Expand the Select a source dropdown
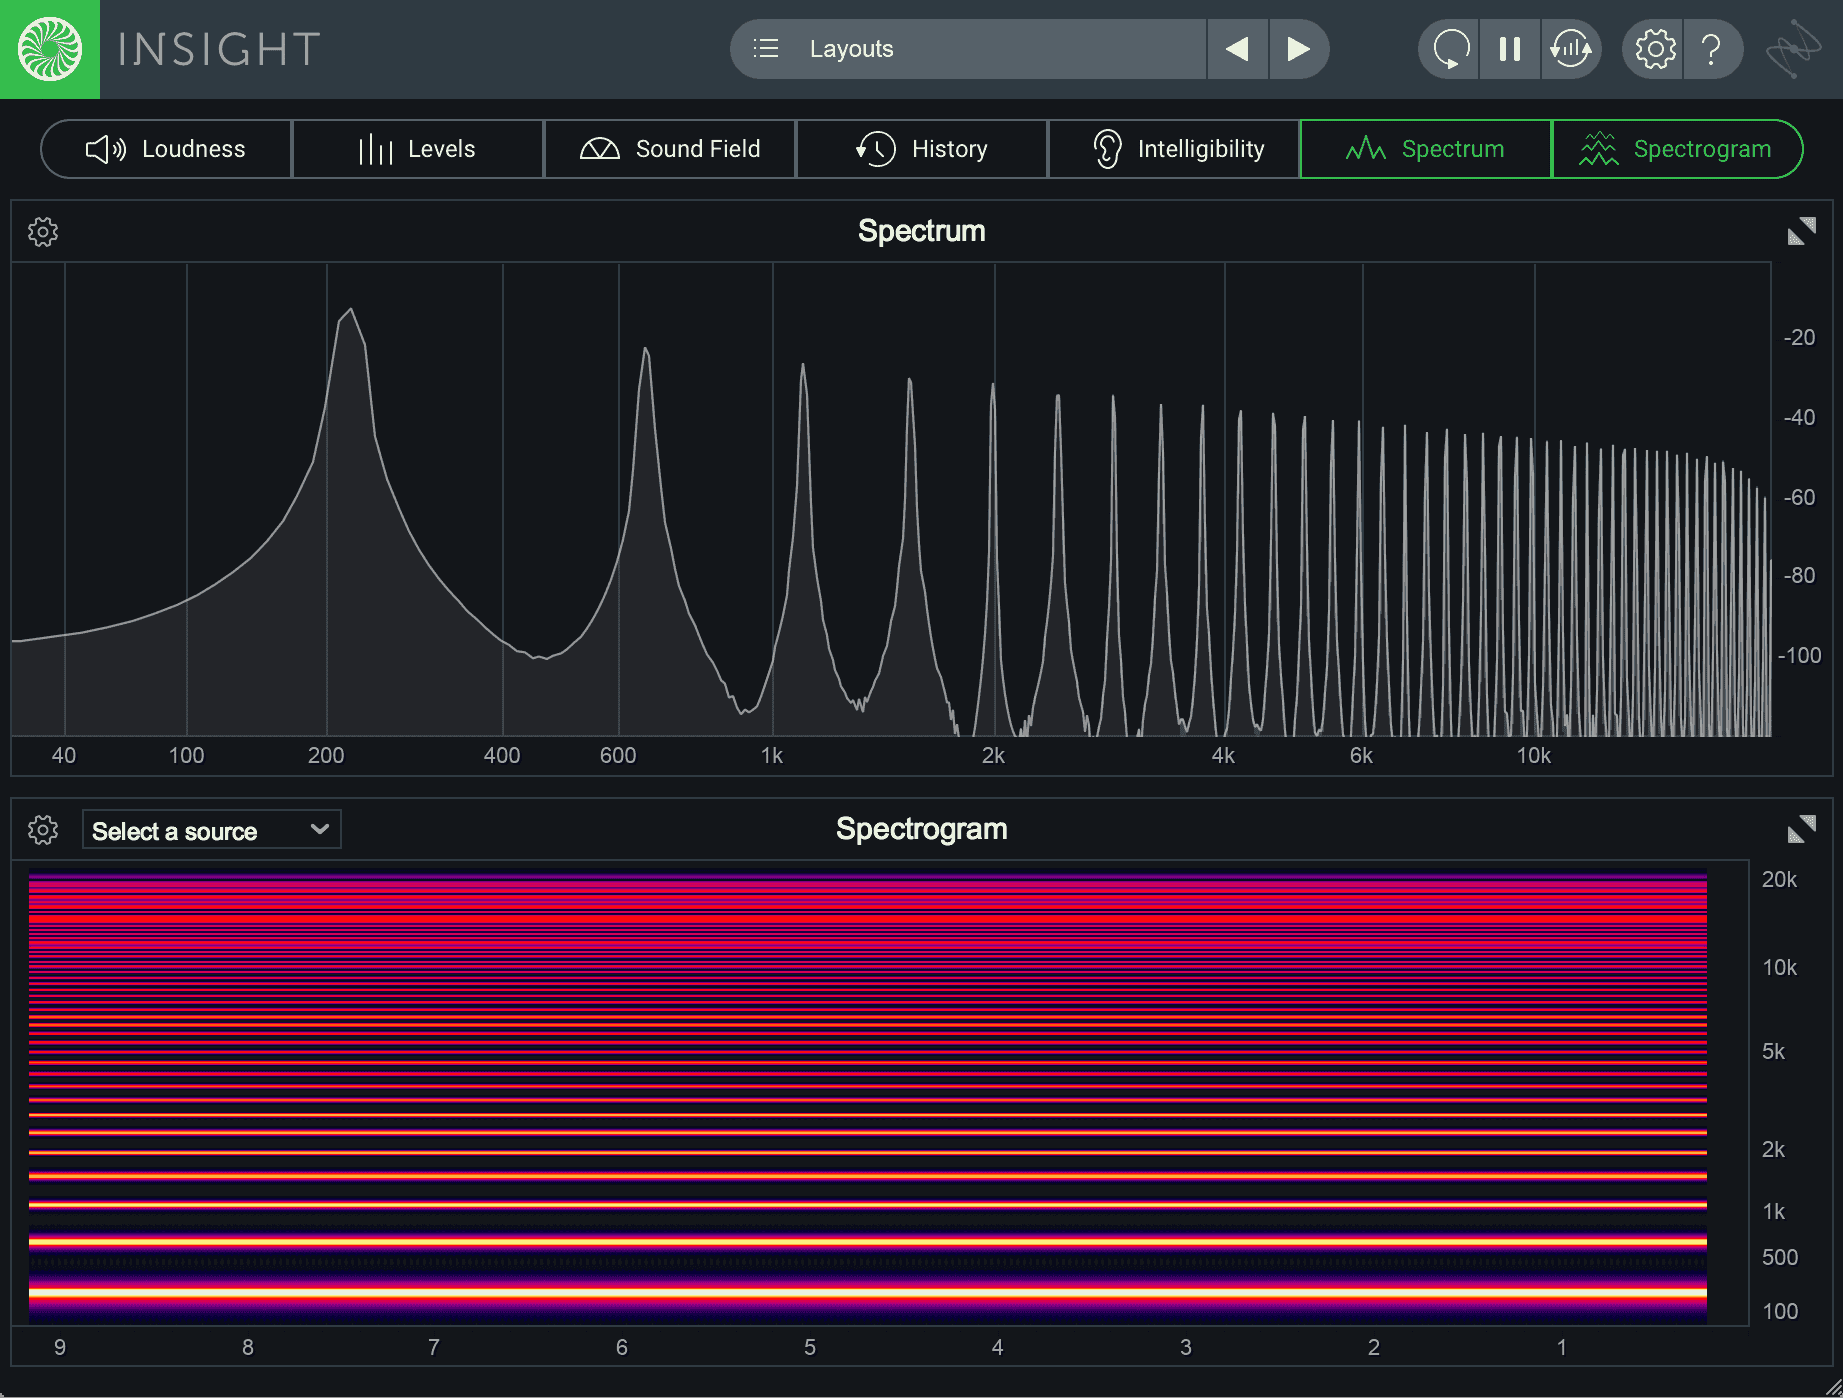 click(x=211, y=830)
